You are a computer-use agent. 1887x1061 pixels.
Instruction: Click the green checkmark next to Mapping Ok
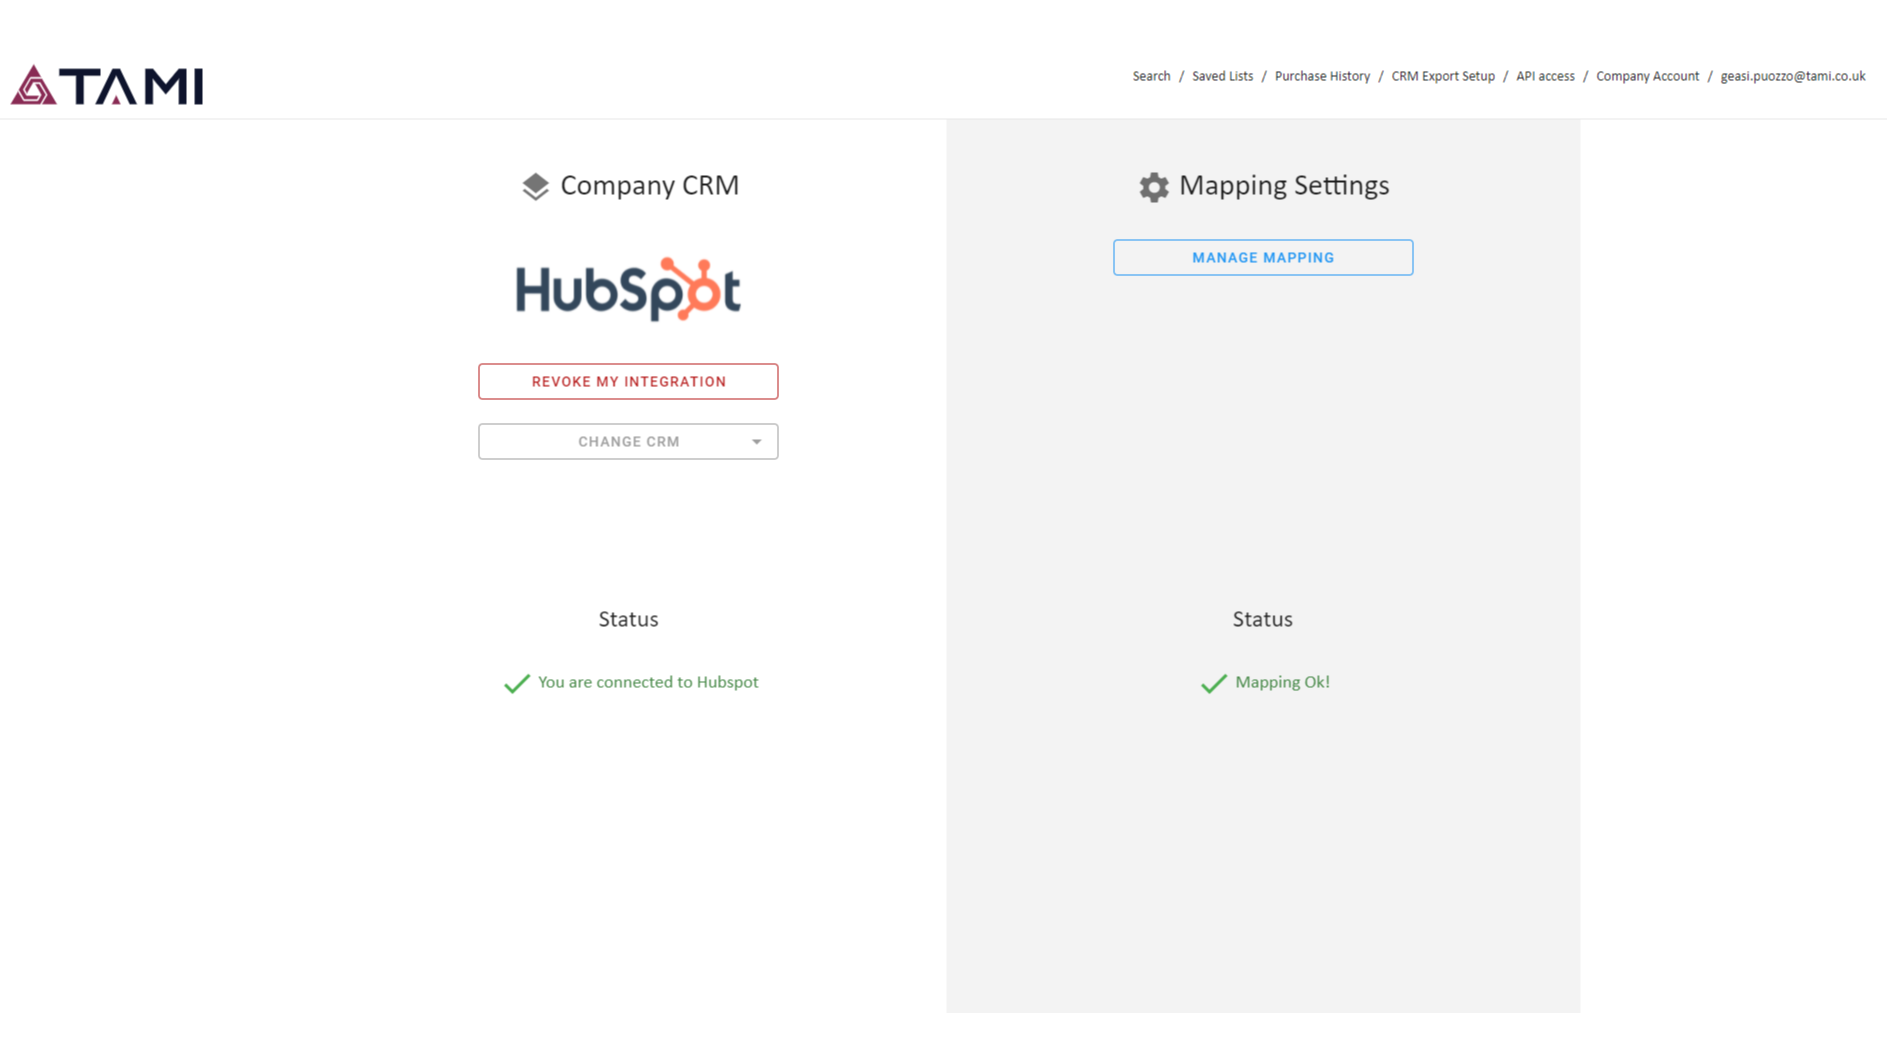tap(1213, 683)
